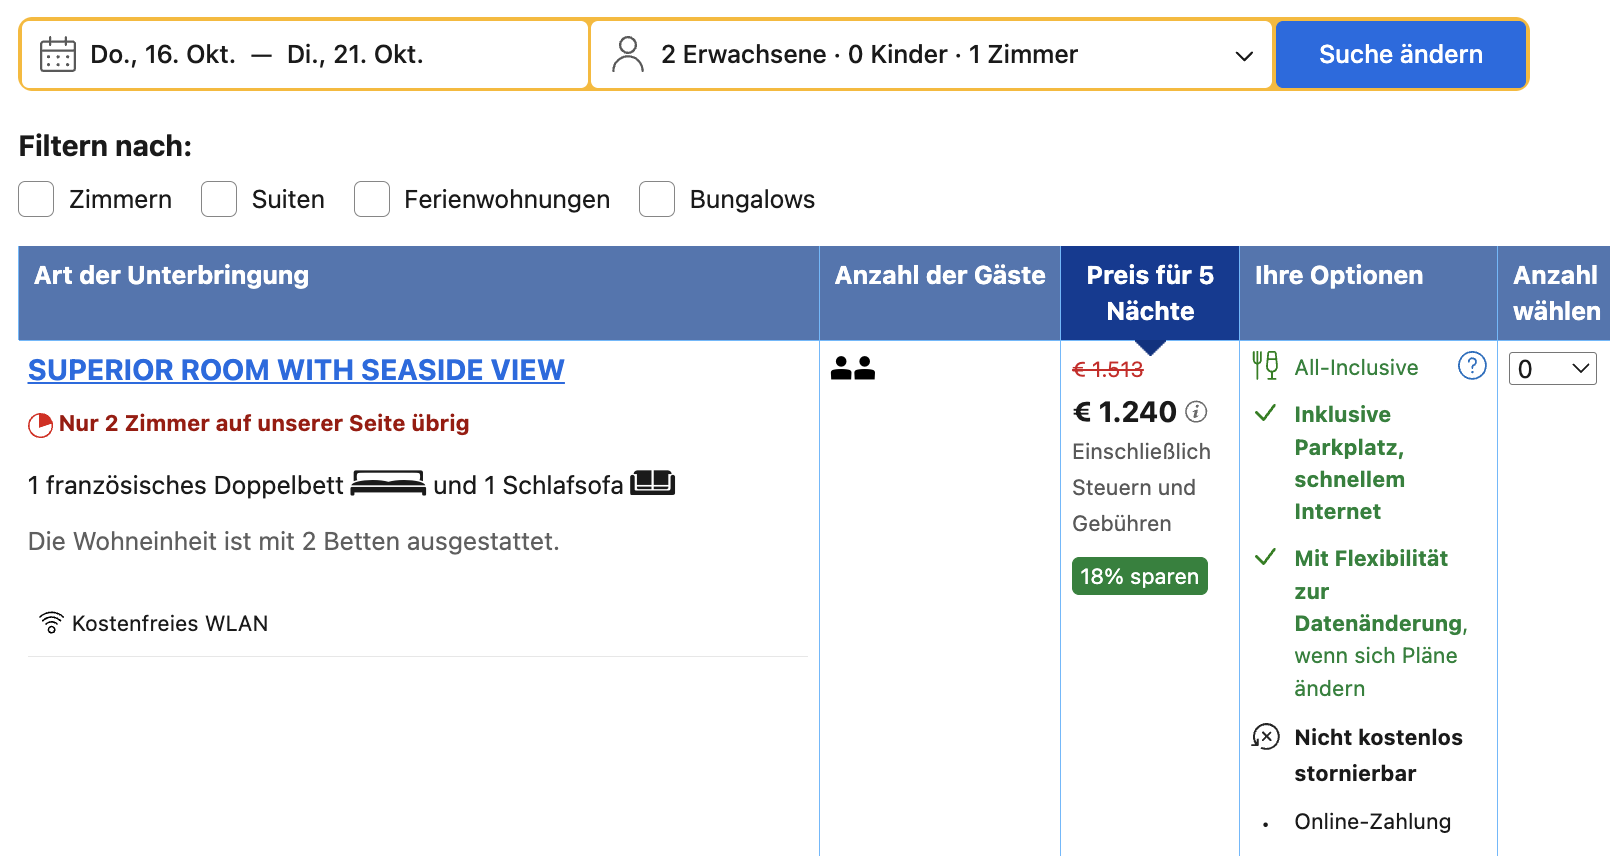Viewport: 1610px width, 856px height.
Task: Click the calendar icon in date field
Action: [58, 54]
